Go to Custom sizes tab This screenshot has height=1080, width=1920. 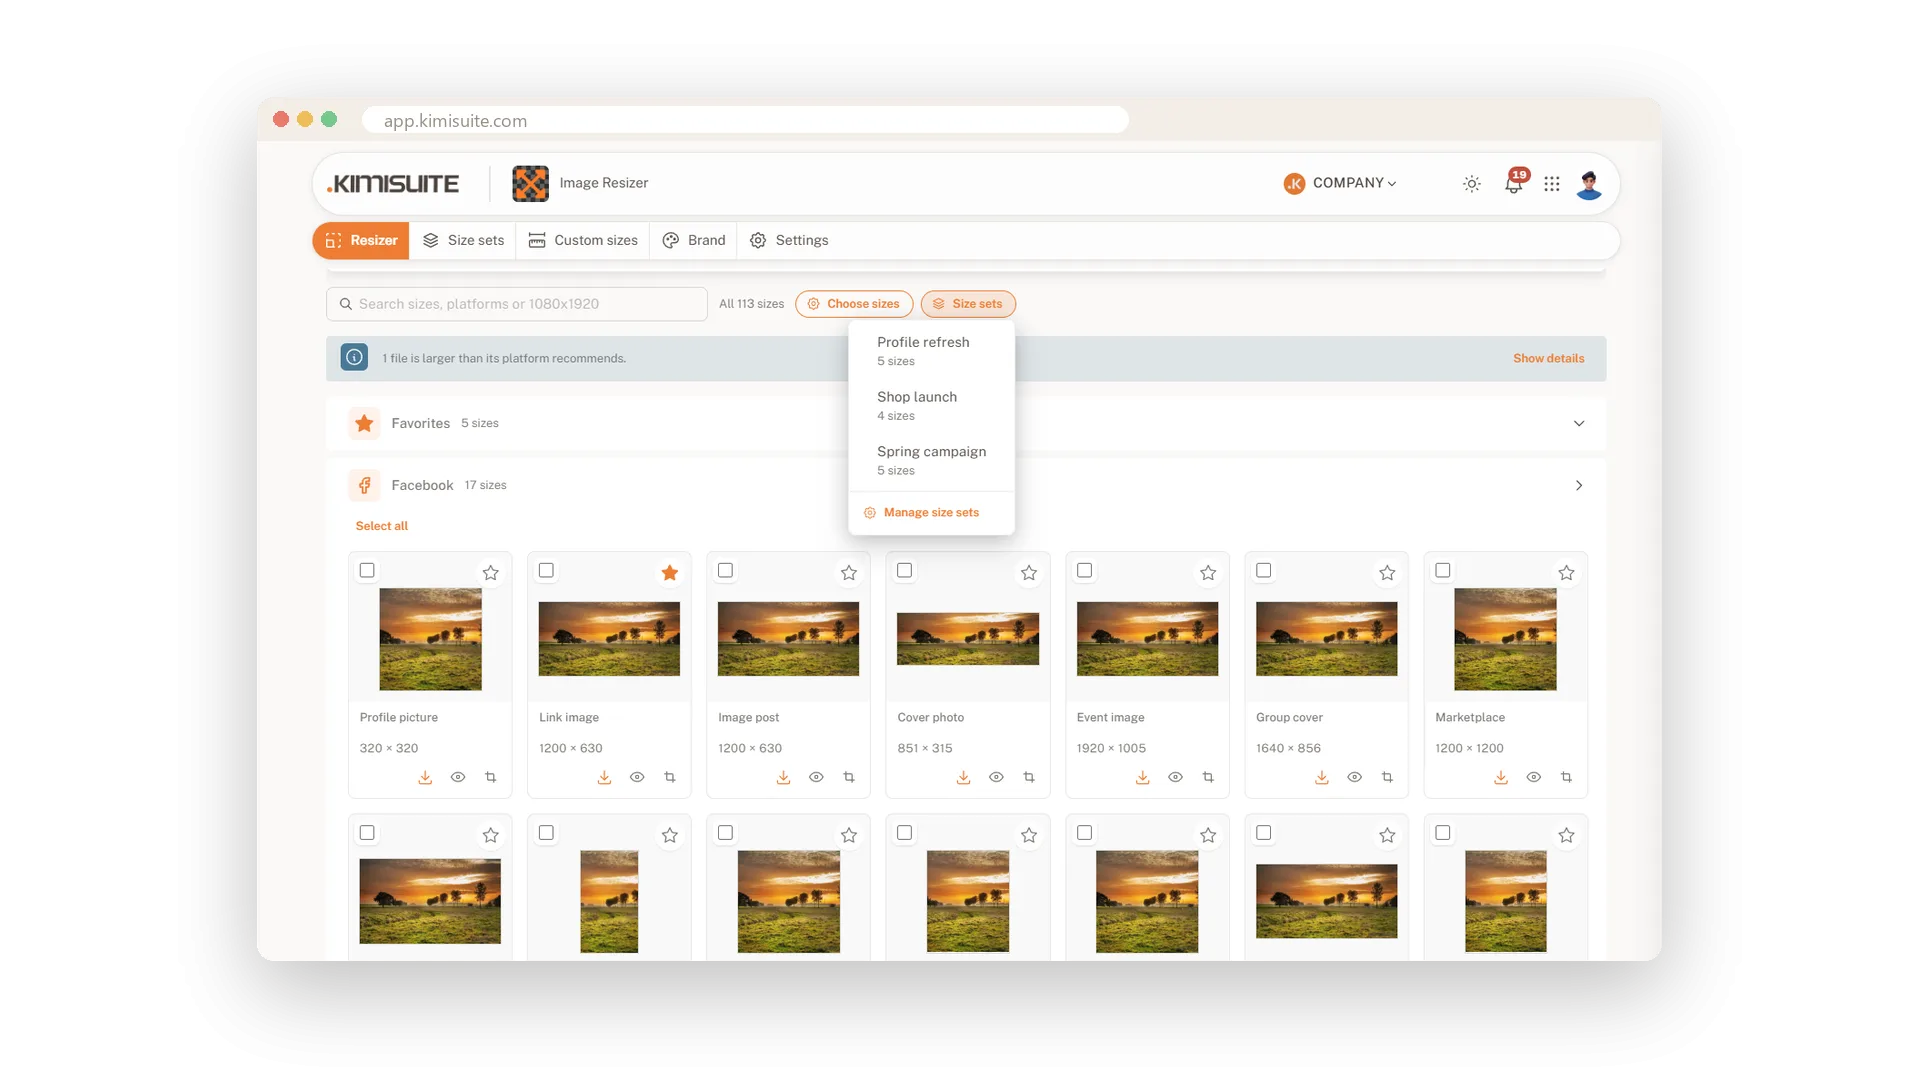[x=583, y=240]
